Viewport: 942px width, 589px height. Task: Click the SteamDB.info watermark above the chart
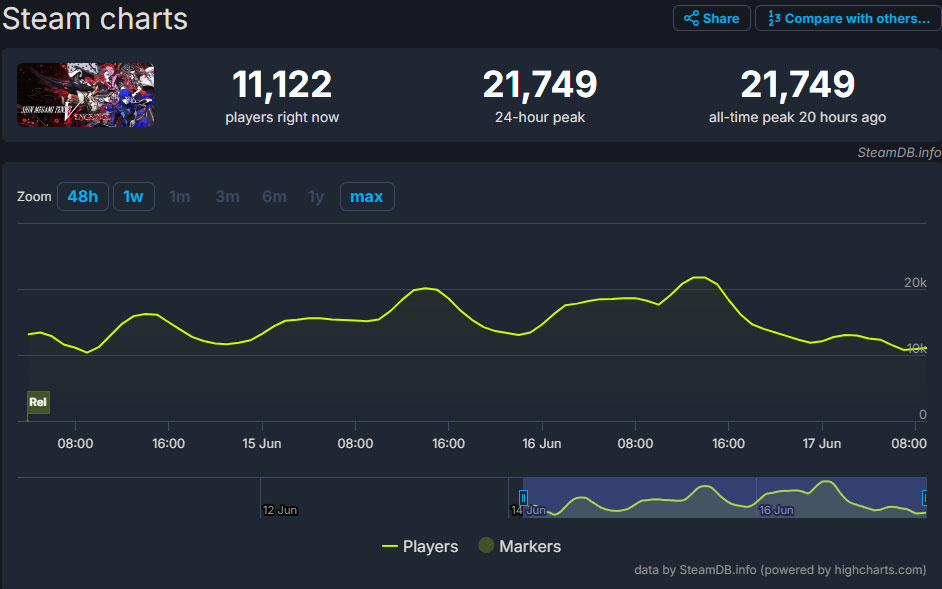(897, 153)
